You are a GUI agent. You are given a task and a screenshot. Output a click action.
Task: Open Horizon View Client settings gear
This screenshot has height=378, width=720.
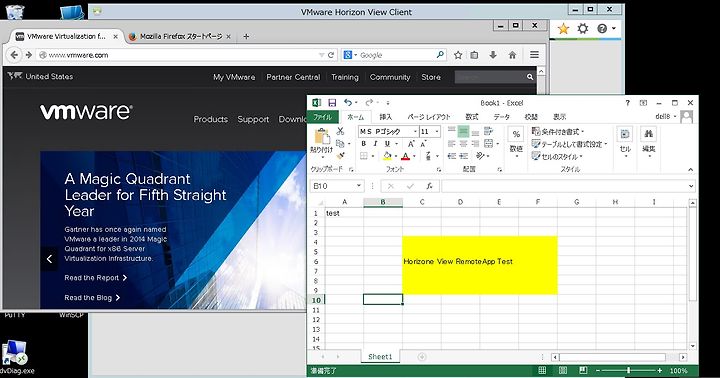(583, 29)
